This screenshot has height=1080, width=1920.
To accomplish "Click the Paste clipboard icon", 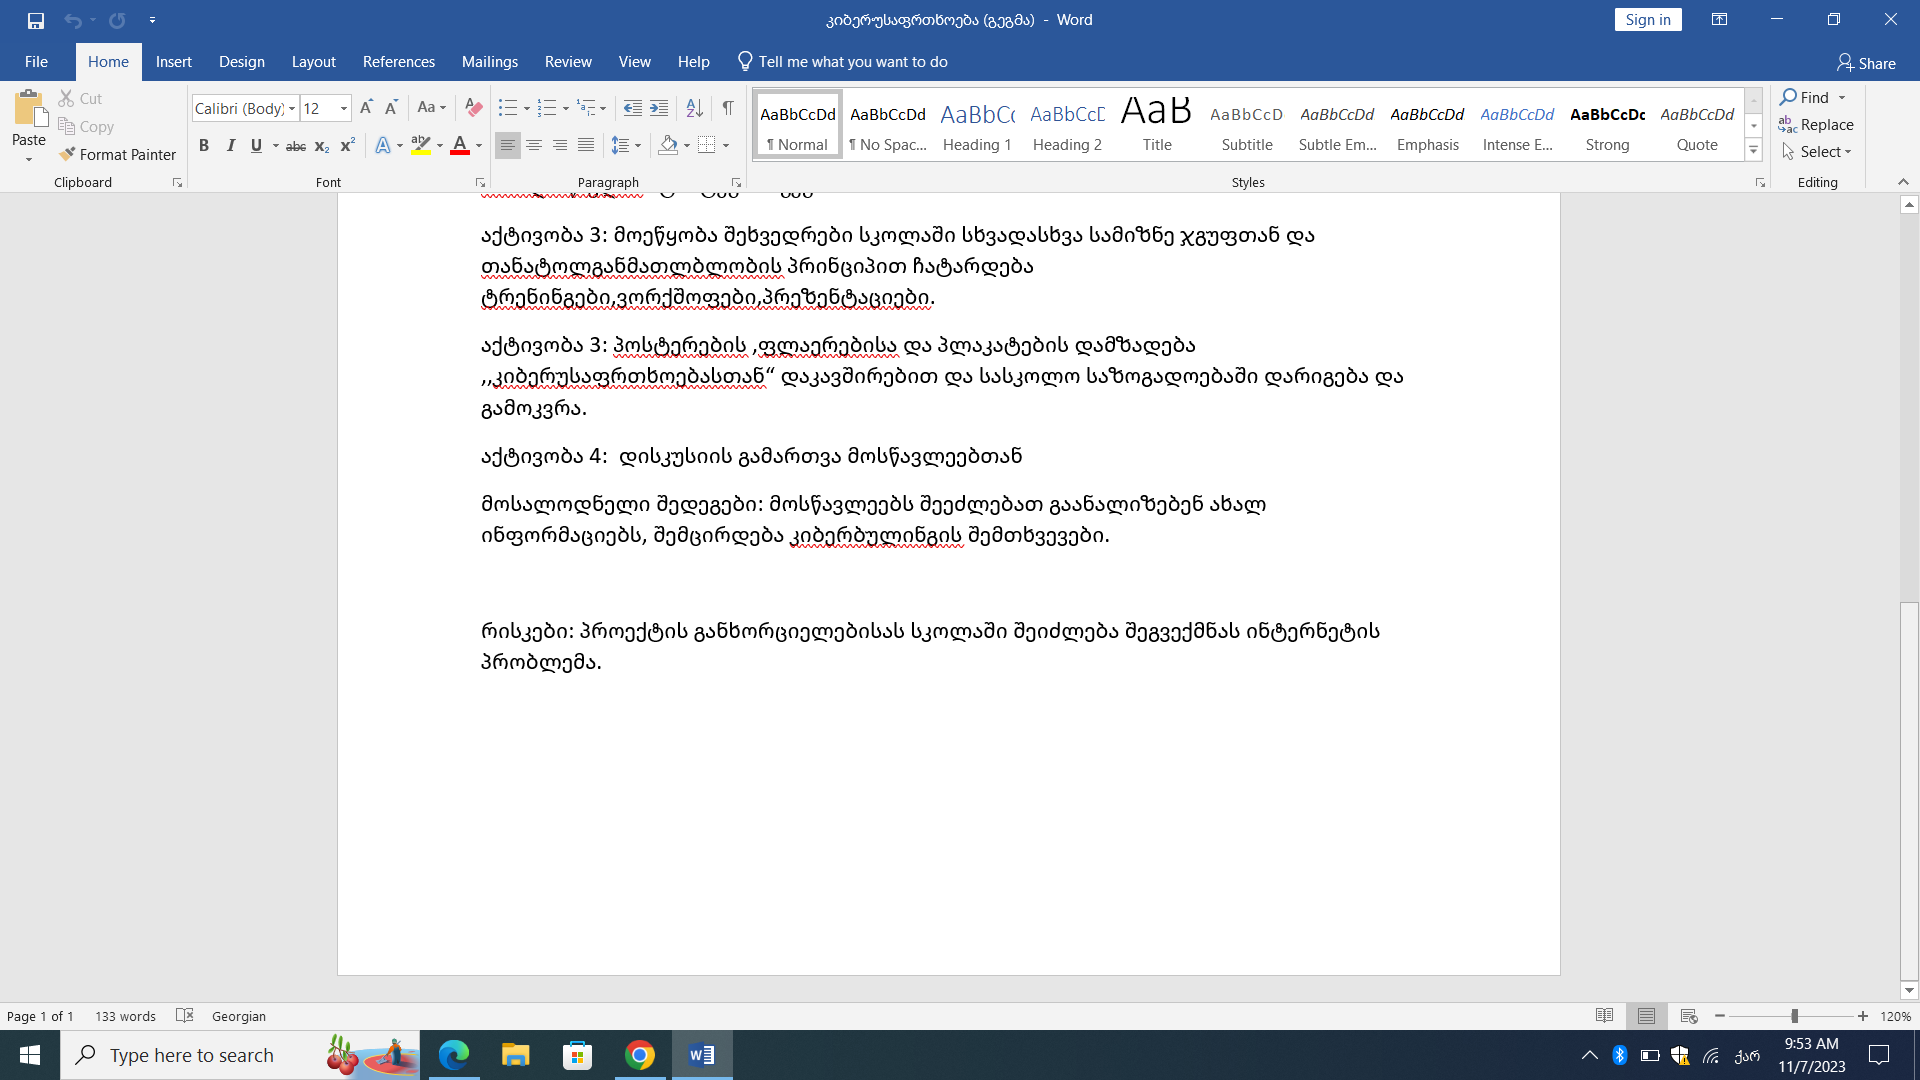I will [29, 110].
